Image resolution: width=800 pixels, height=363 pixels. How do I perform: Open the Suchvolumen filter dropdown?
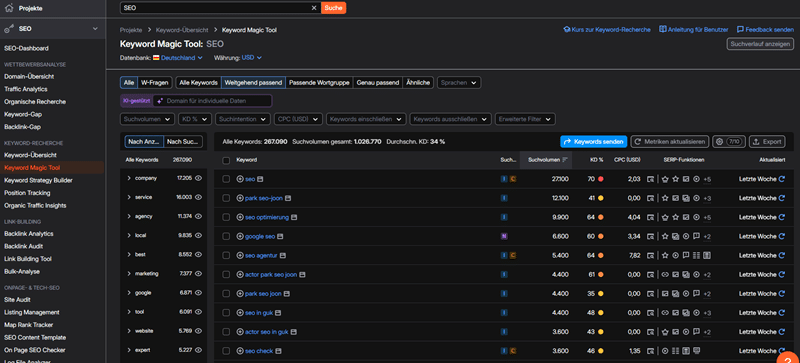coord(147,119)
